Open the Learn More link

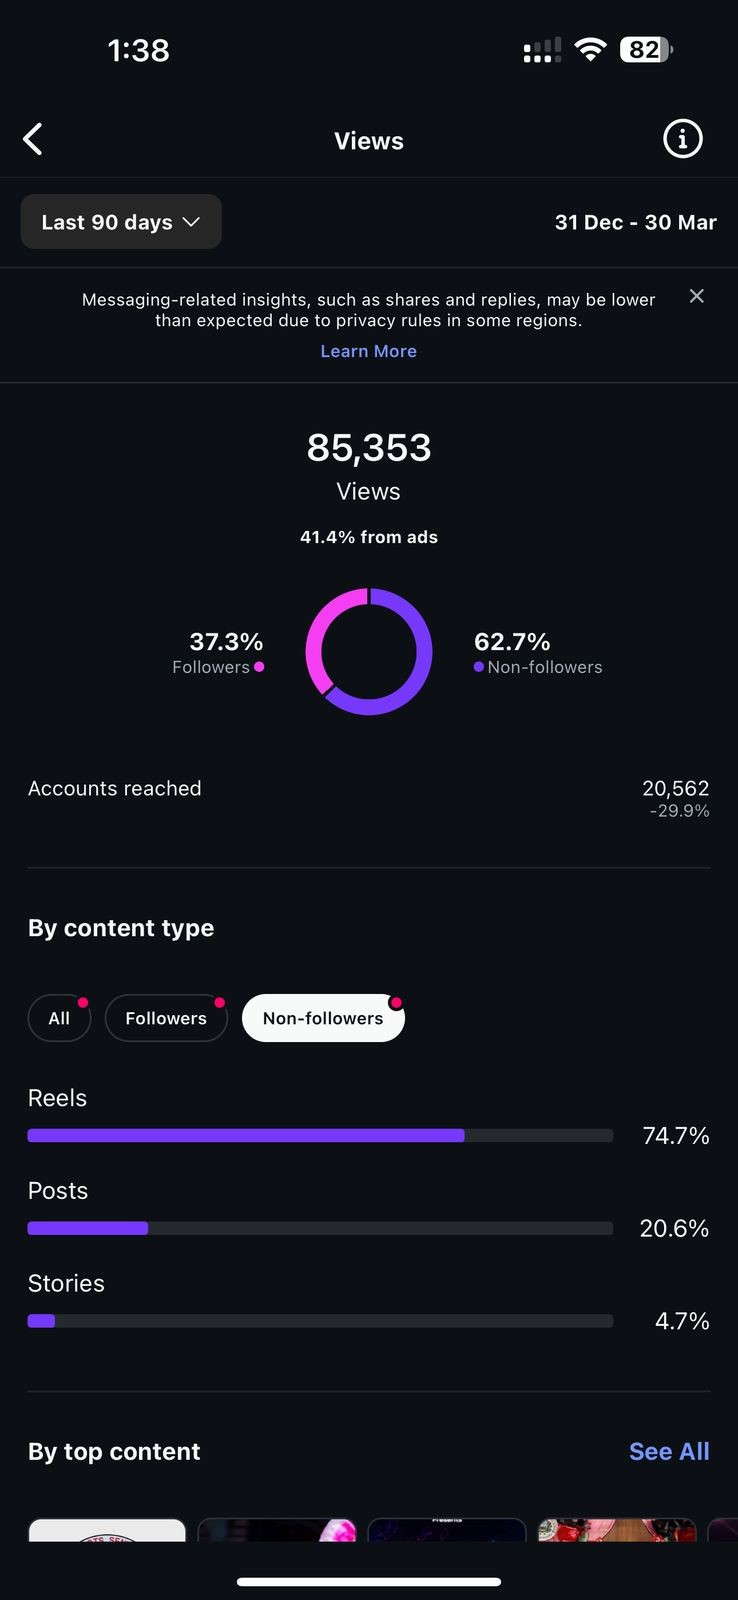369,351
